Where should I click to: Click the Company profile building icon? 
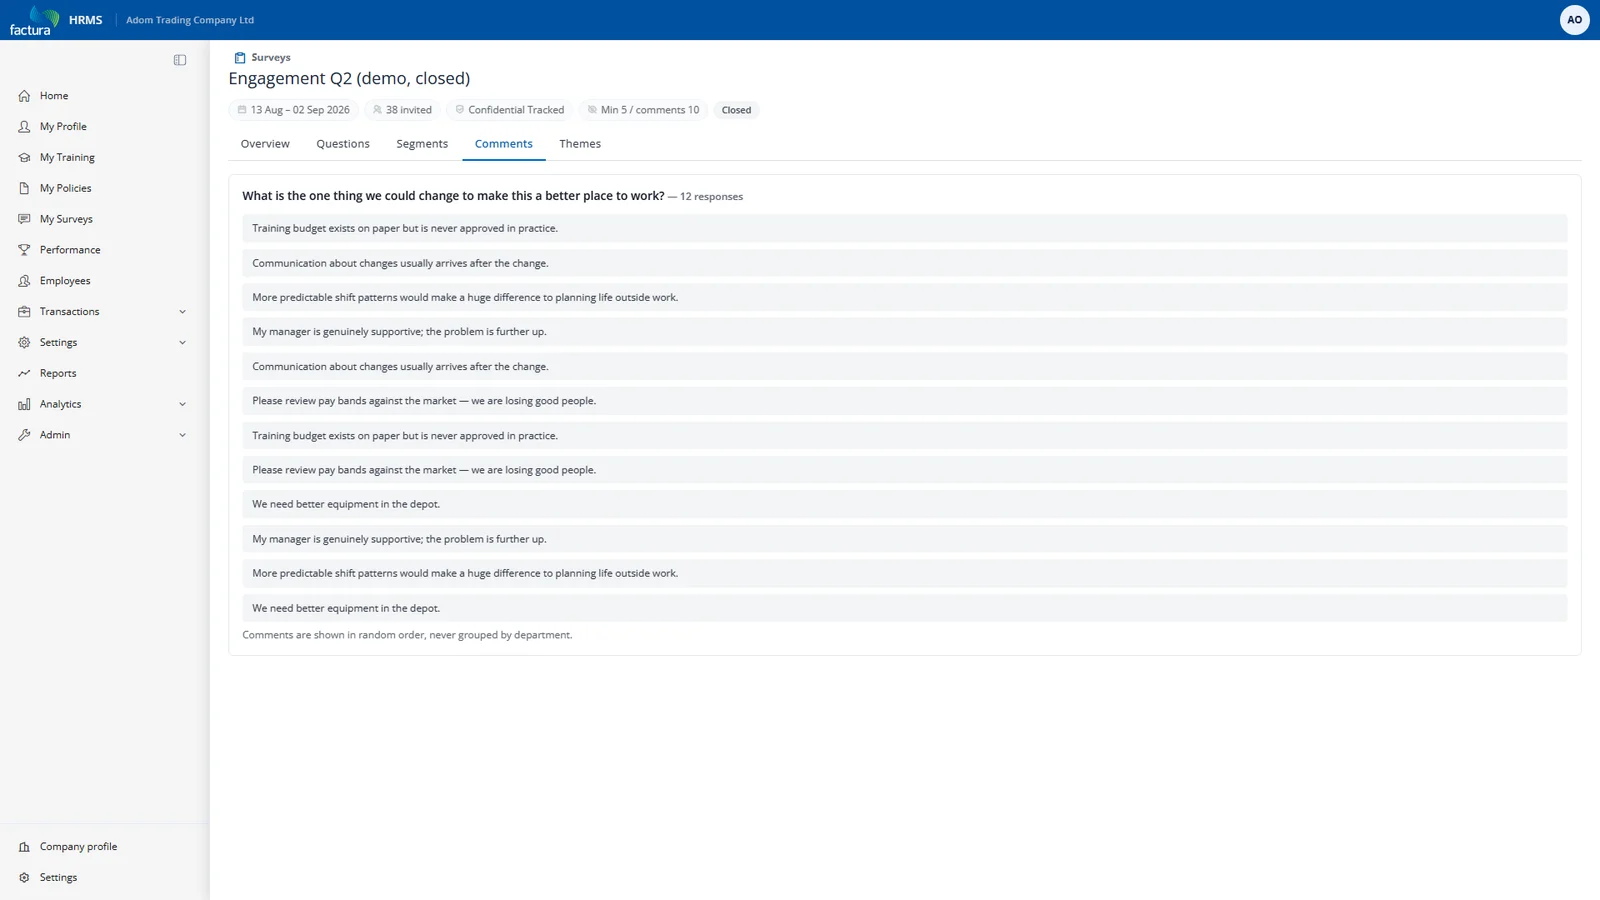[24, 847]
